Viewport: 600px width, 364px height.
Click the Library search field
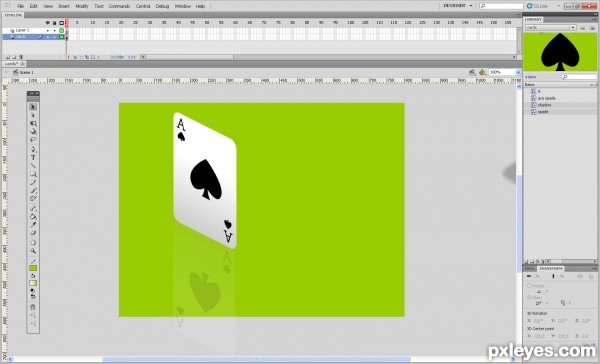579,77
